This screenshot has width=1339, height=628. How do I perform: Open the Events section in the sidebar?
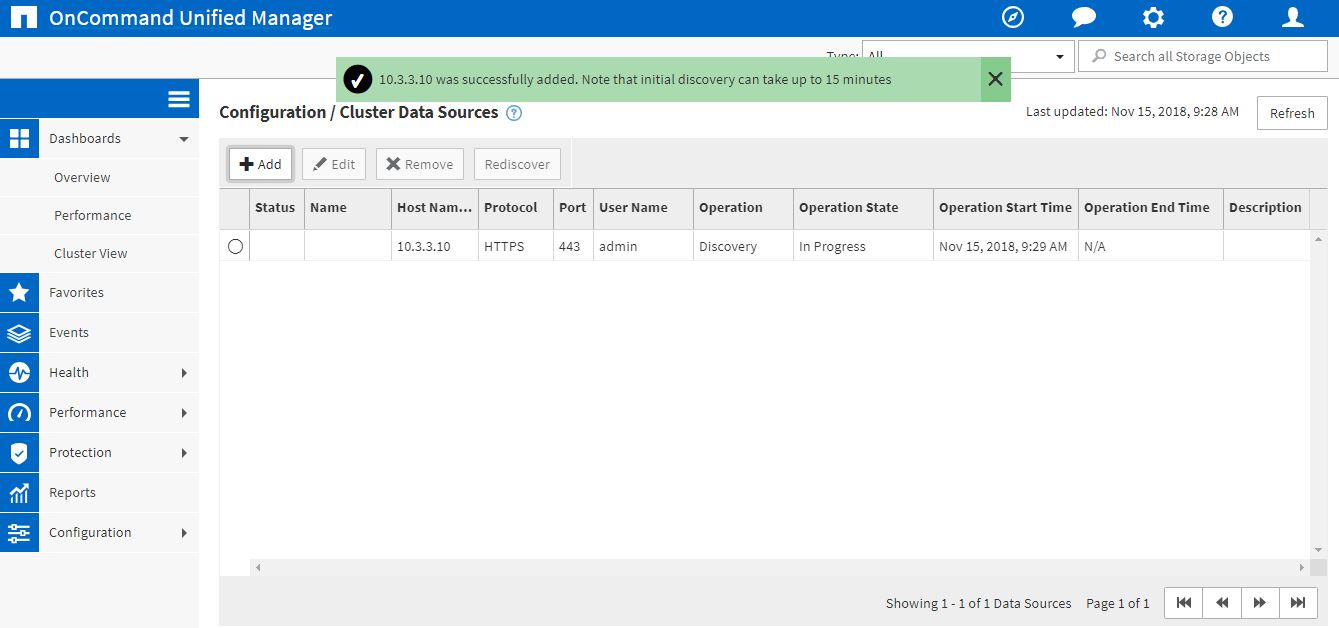coord(69,332)
